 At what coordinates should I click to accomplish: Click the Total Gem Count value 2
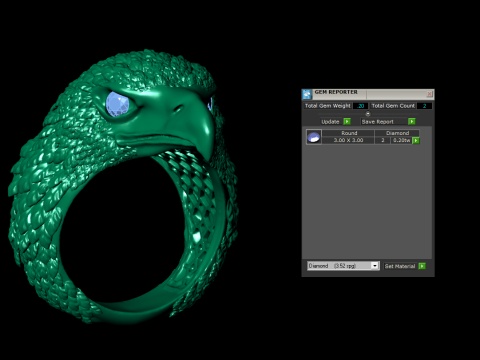[424, 106]
